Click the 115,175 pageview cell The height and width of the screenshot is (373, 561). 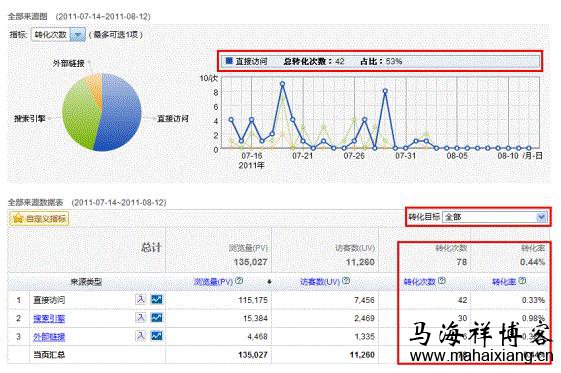pos(253,300)
